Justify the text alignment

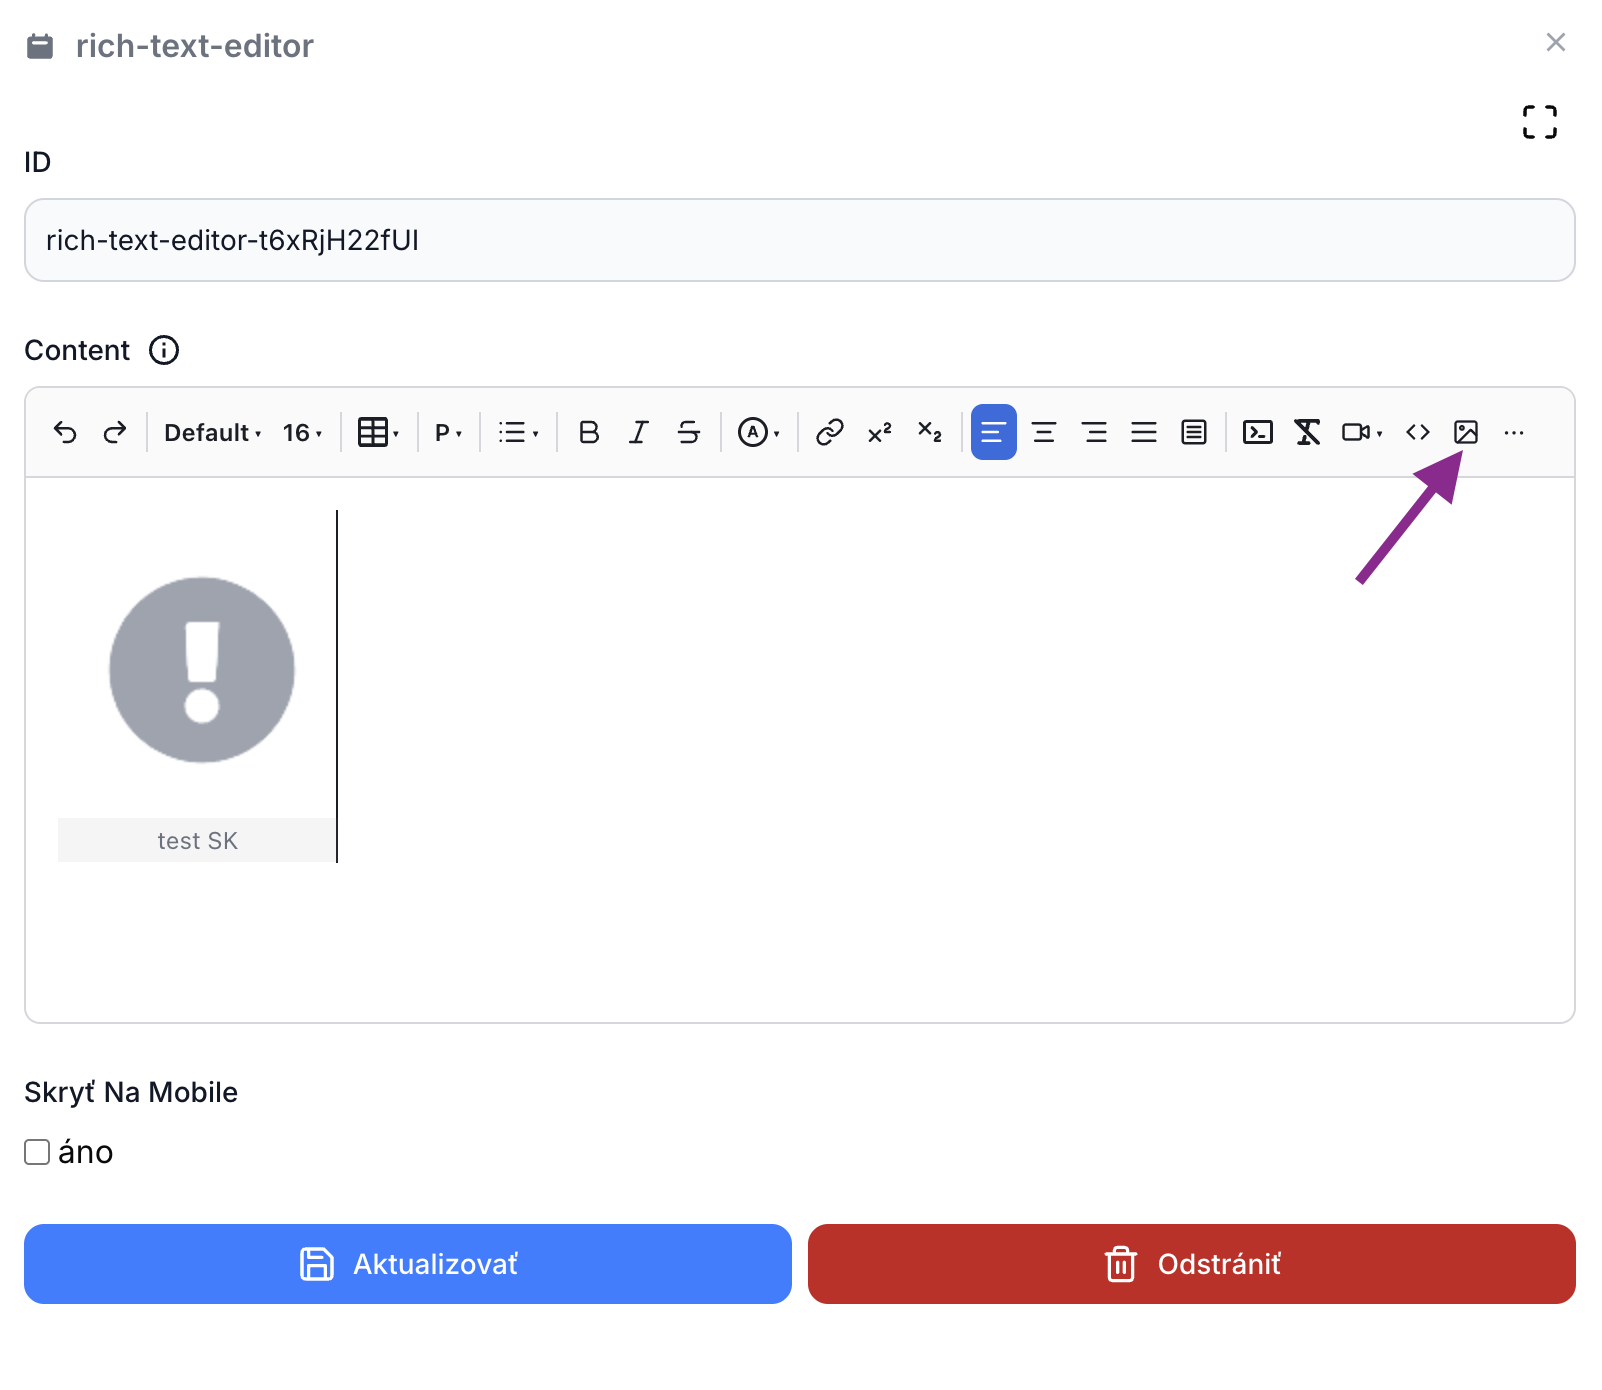[x=1144, y=432]
